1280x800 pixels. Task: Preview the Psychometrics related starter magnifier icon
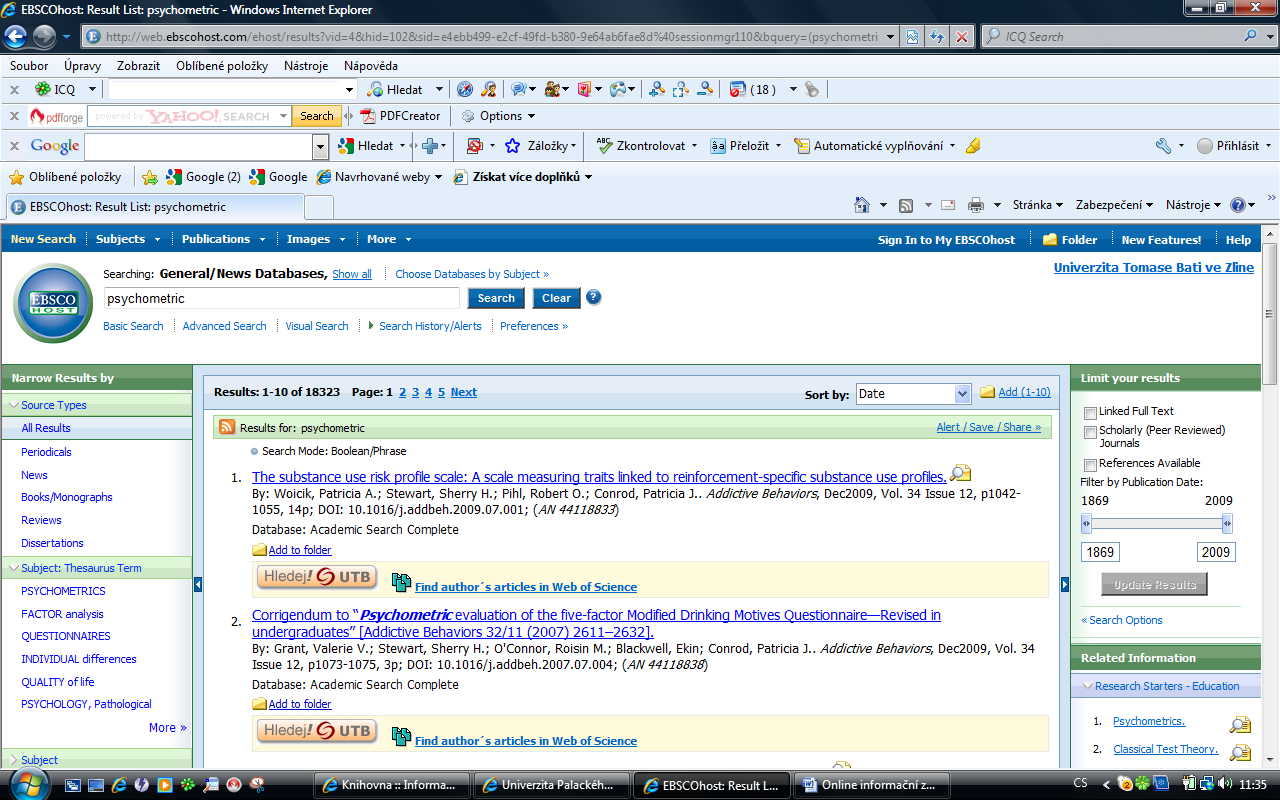tap(1240, 724)
